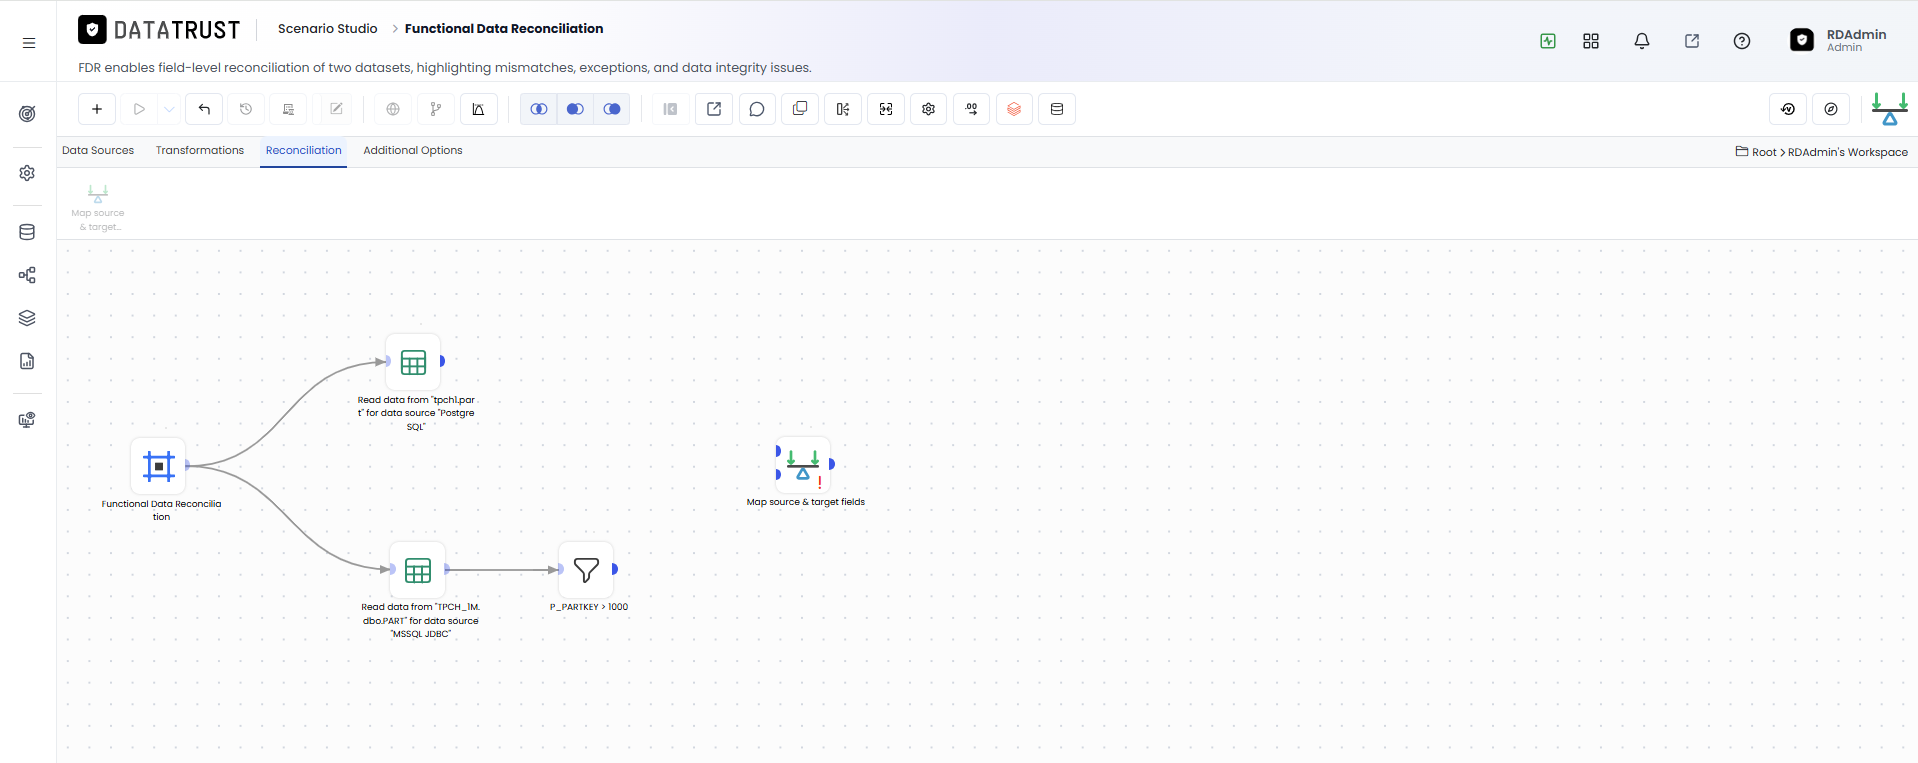Image resolution: width=1918 pixels, height=763 pixels.
Task: Click the fit-to-screen toolbar icon
Action: coord(886,109)
